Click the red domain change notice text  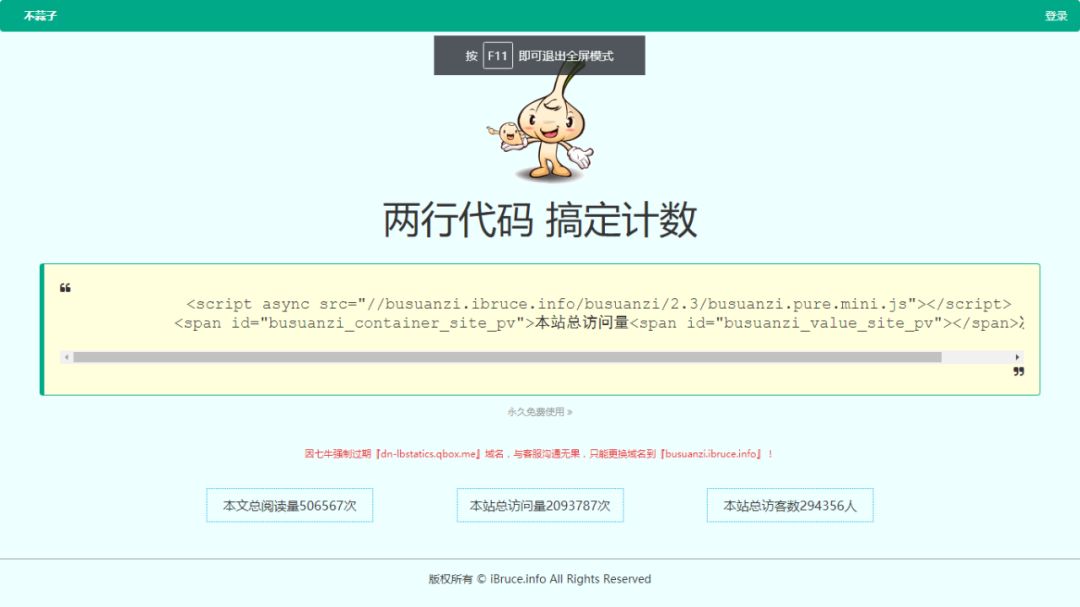coord(539,454)
